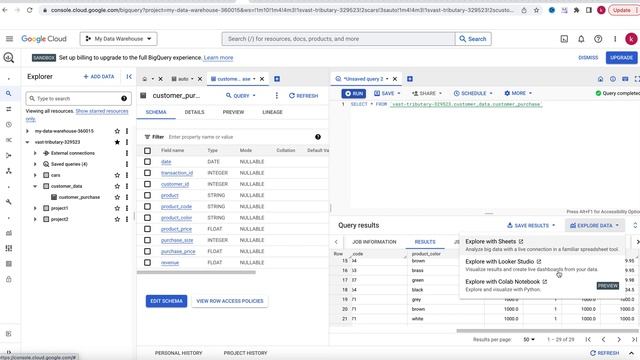Image resolution: width=640 pixels, height=360 pixels.
Task: Click the Upgrade button
Action: 621,58
